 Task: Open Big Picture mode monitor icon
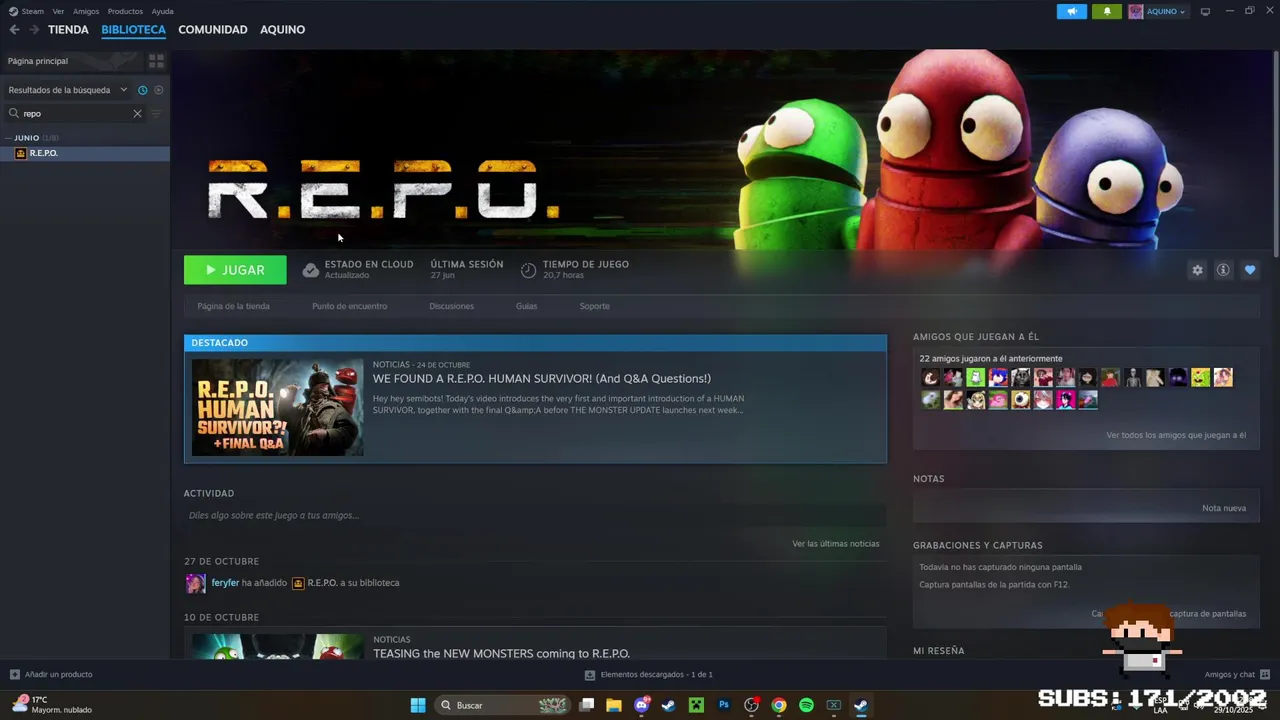(x=1205, y=12)
